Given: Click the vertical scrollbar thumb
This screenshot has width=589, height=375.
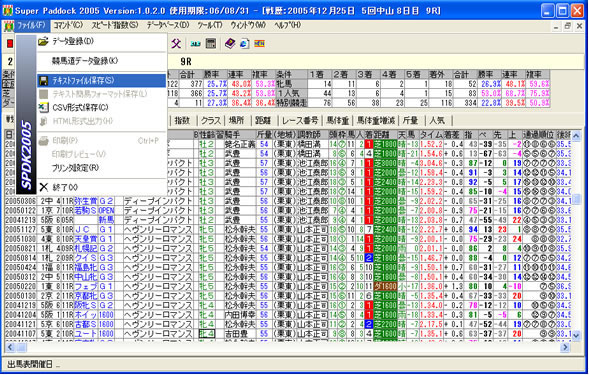Looking at the screenshot, I should pos(576,199).
